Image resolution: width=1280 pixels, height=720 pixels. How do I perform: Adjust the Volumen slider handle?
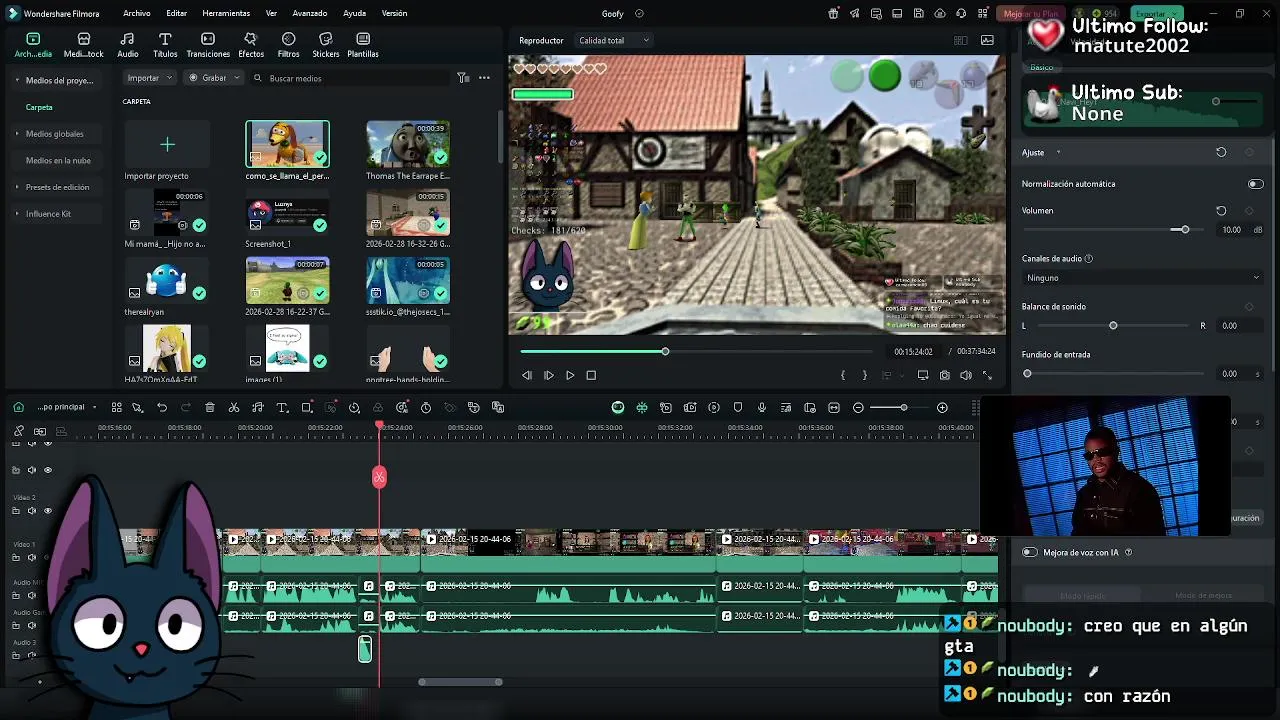(x=1185, y=230)
